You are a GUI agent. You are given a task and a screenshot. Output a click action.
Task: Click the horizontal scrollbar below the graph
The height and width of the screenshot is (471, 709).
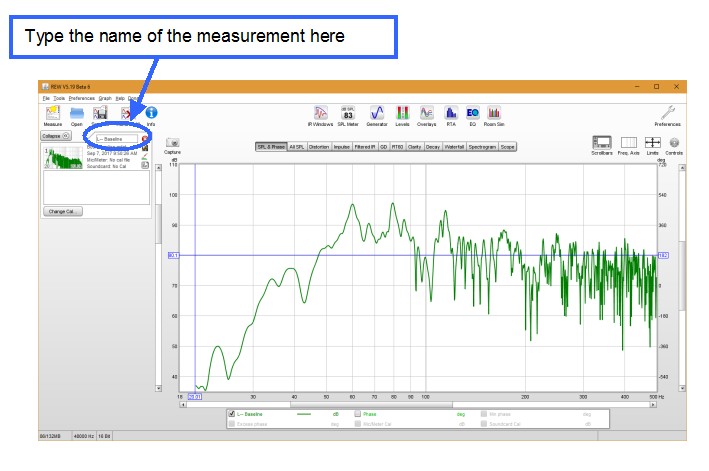click(x=420, y=403)
